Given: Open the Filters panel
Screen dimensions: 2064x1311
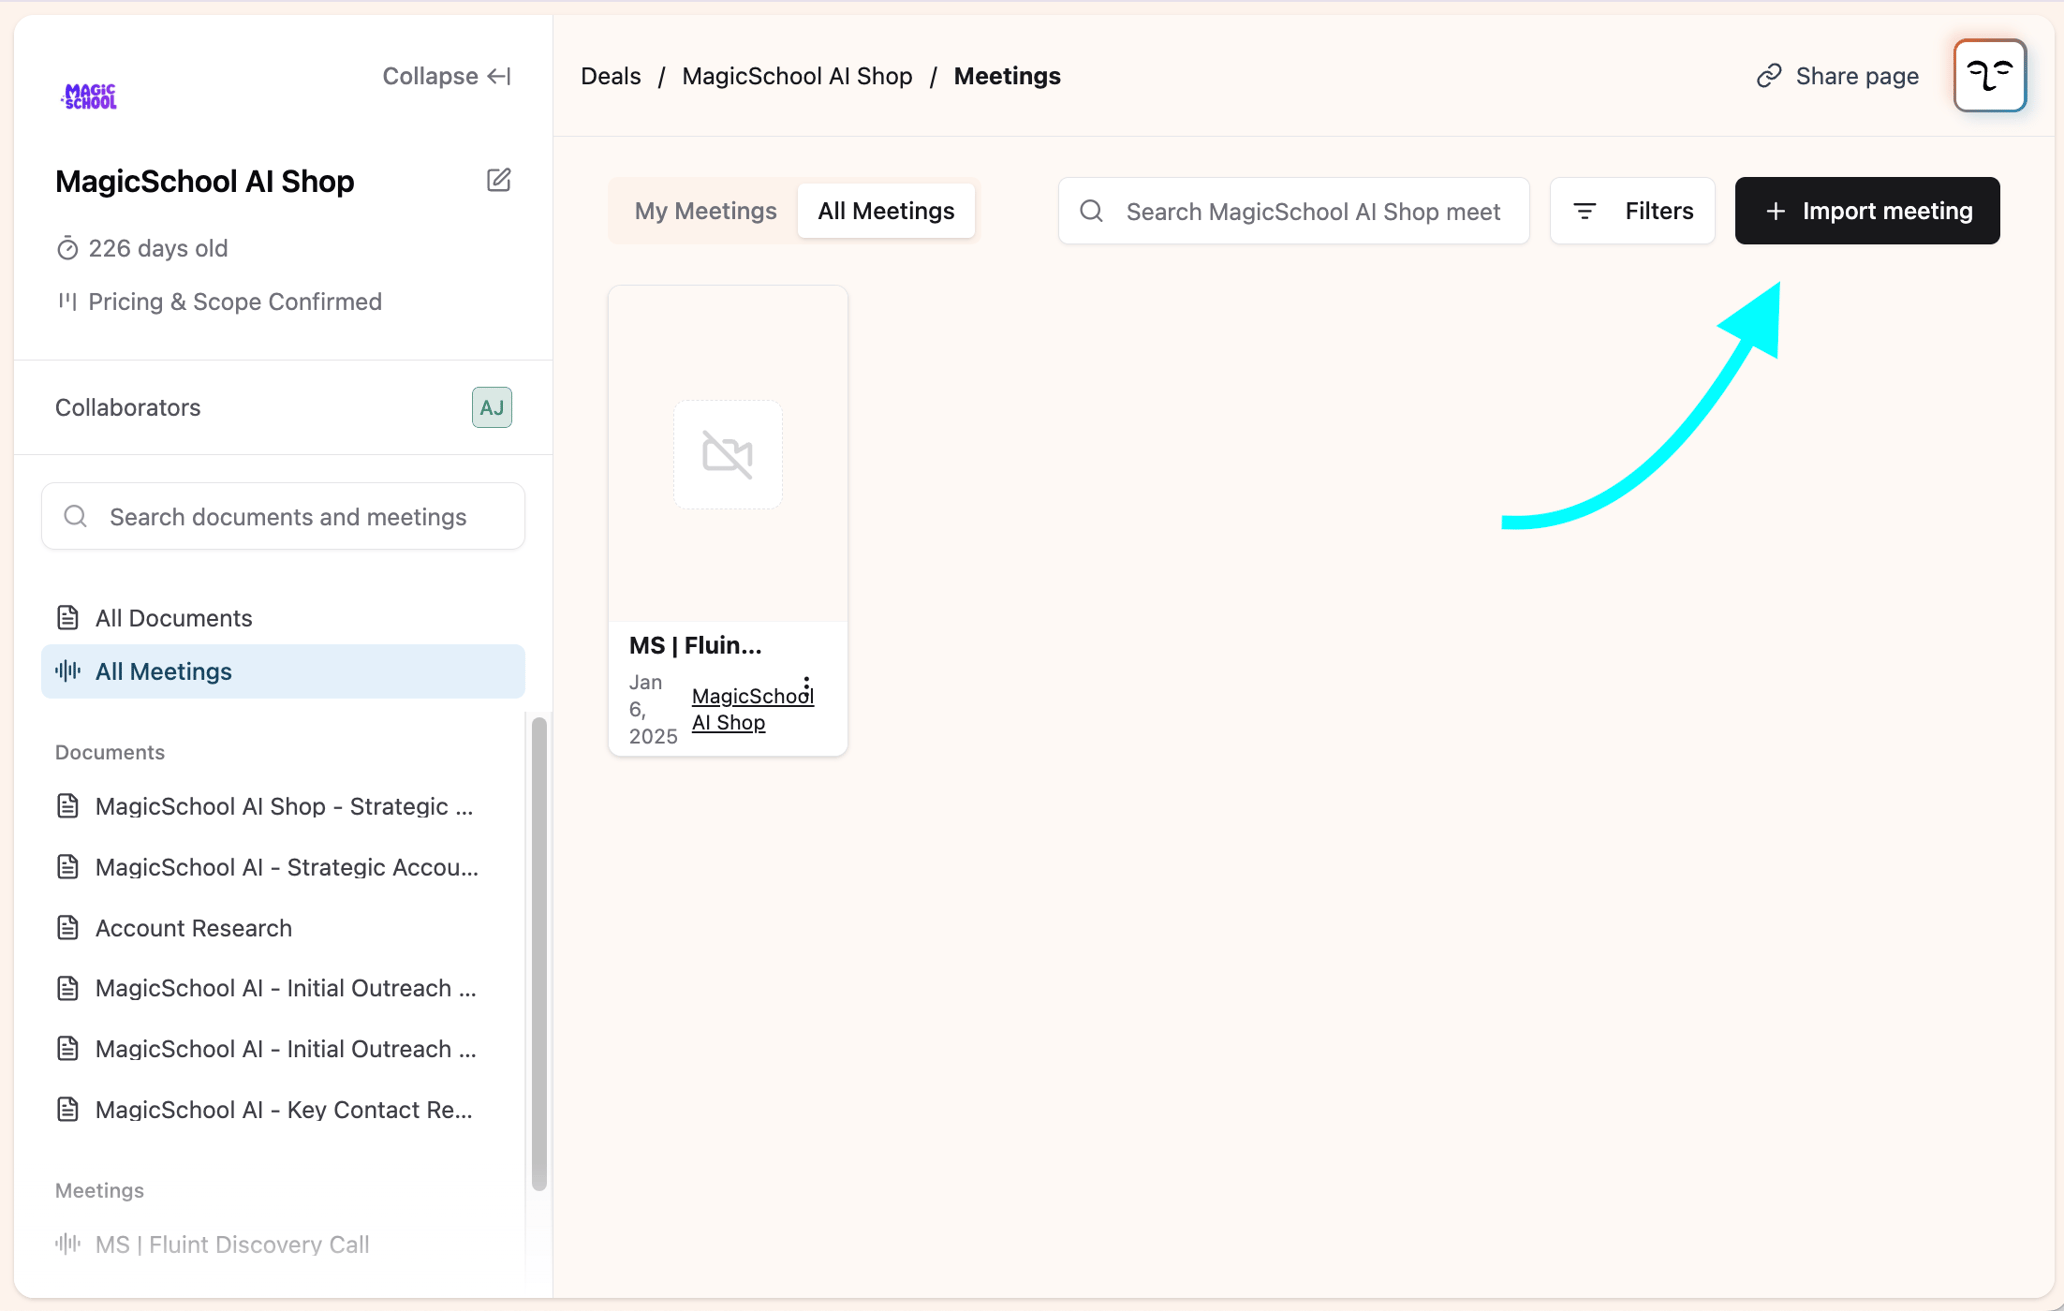Looking at the screenshot, I should (1632, 210).
